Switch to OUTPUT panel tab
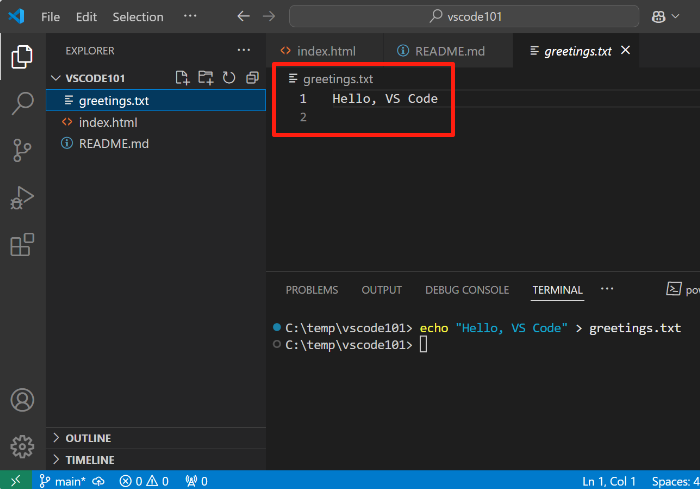This screenshot has width=700, height=489. pos(382,290)
